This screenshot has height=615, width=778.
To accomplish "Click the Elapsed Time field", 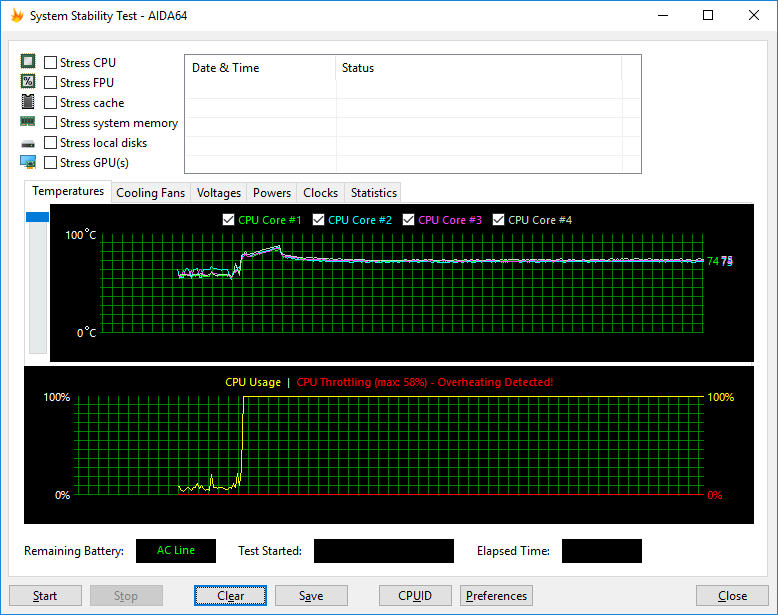I will (x=601, y=551).
